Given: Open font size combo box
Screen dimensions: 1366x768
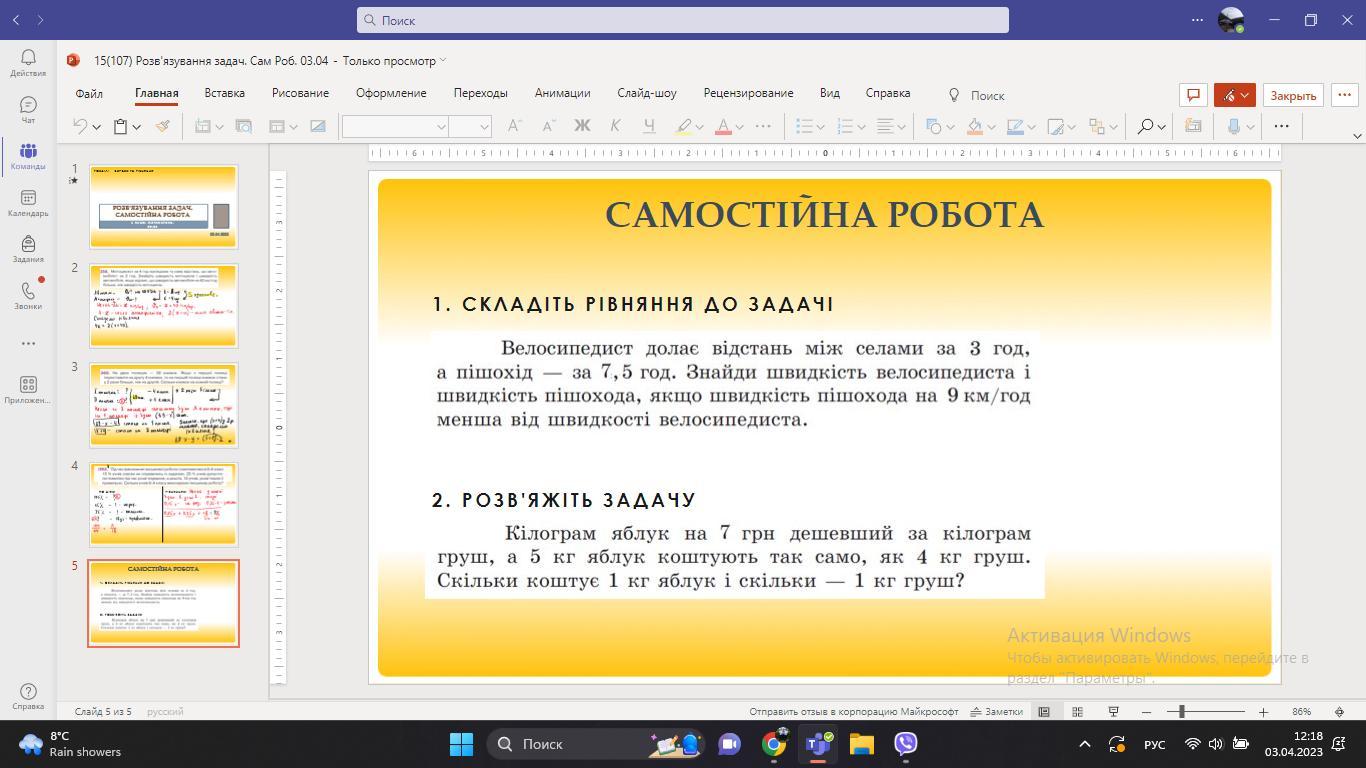Looking at the screenshot, I should tap(470, 126).
